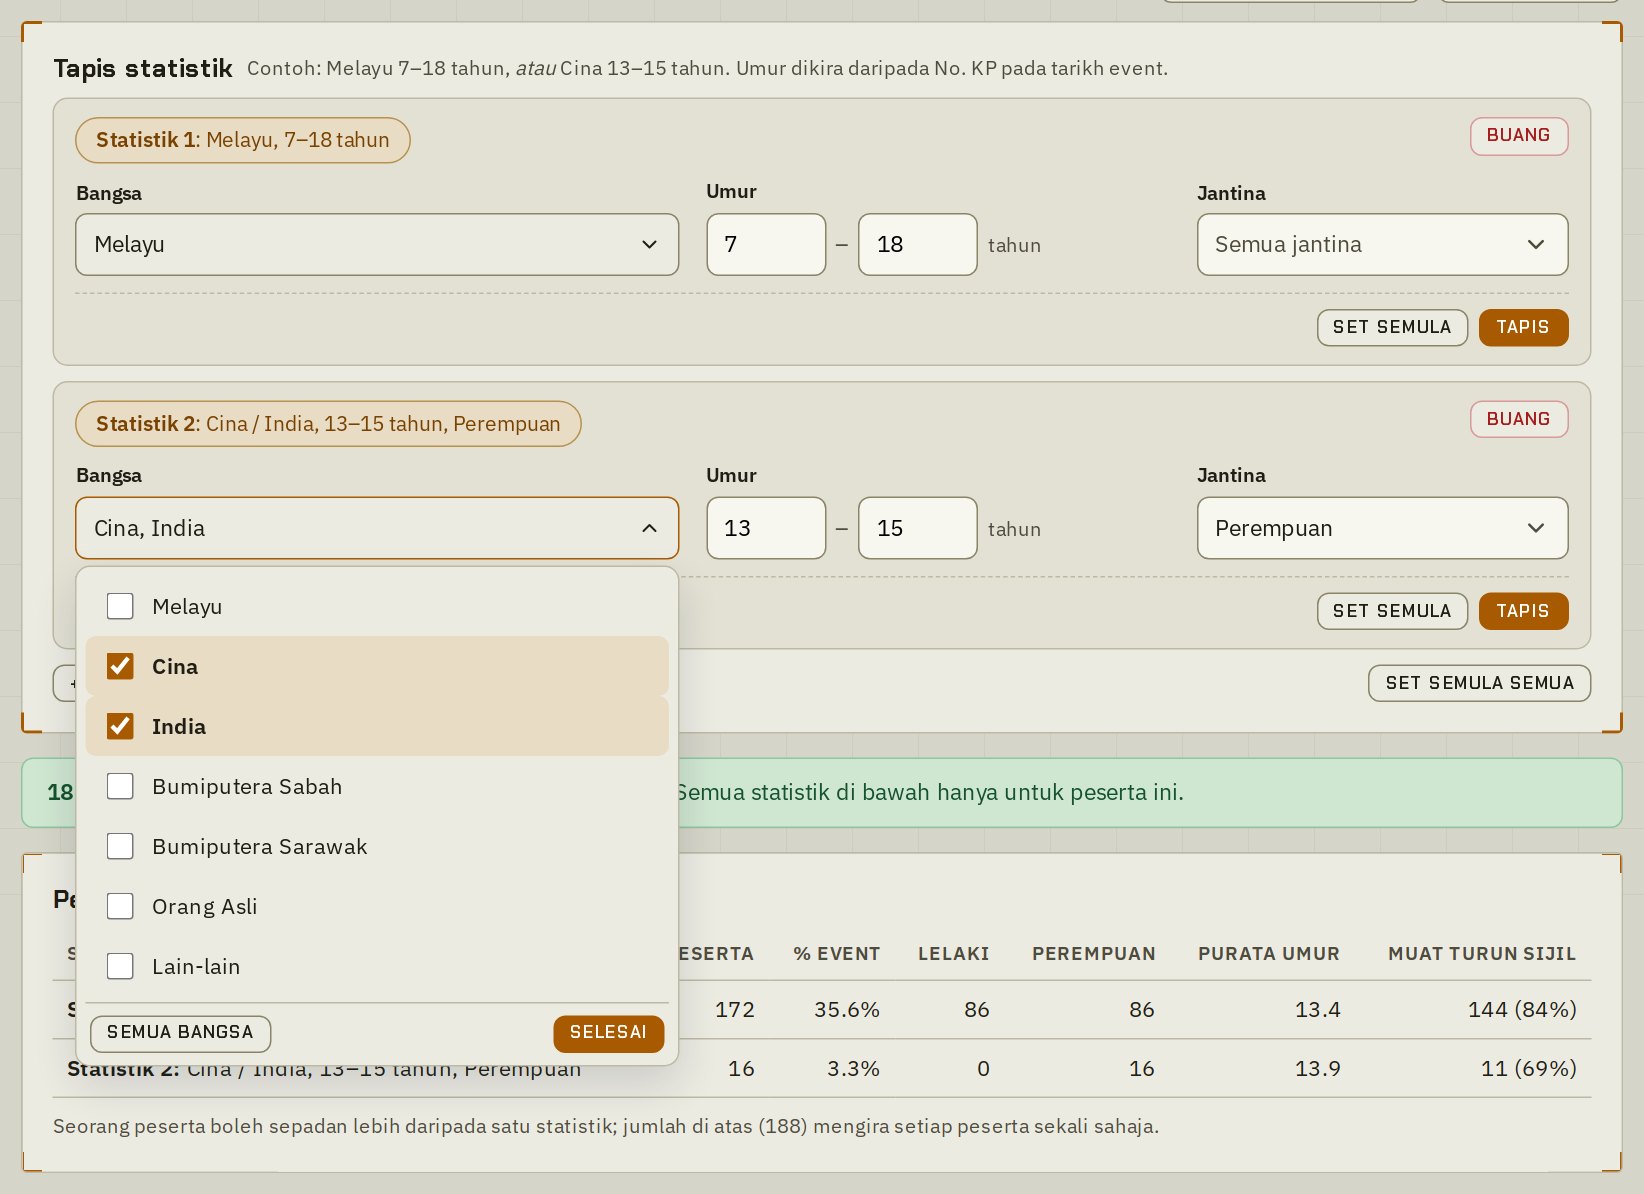This screenshot has height=1194, width=1644.
Task: Uncheck the India checkbox
Action: pyautogui.click(x=120, y=726)
